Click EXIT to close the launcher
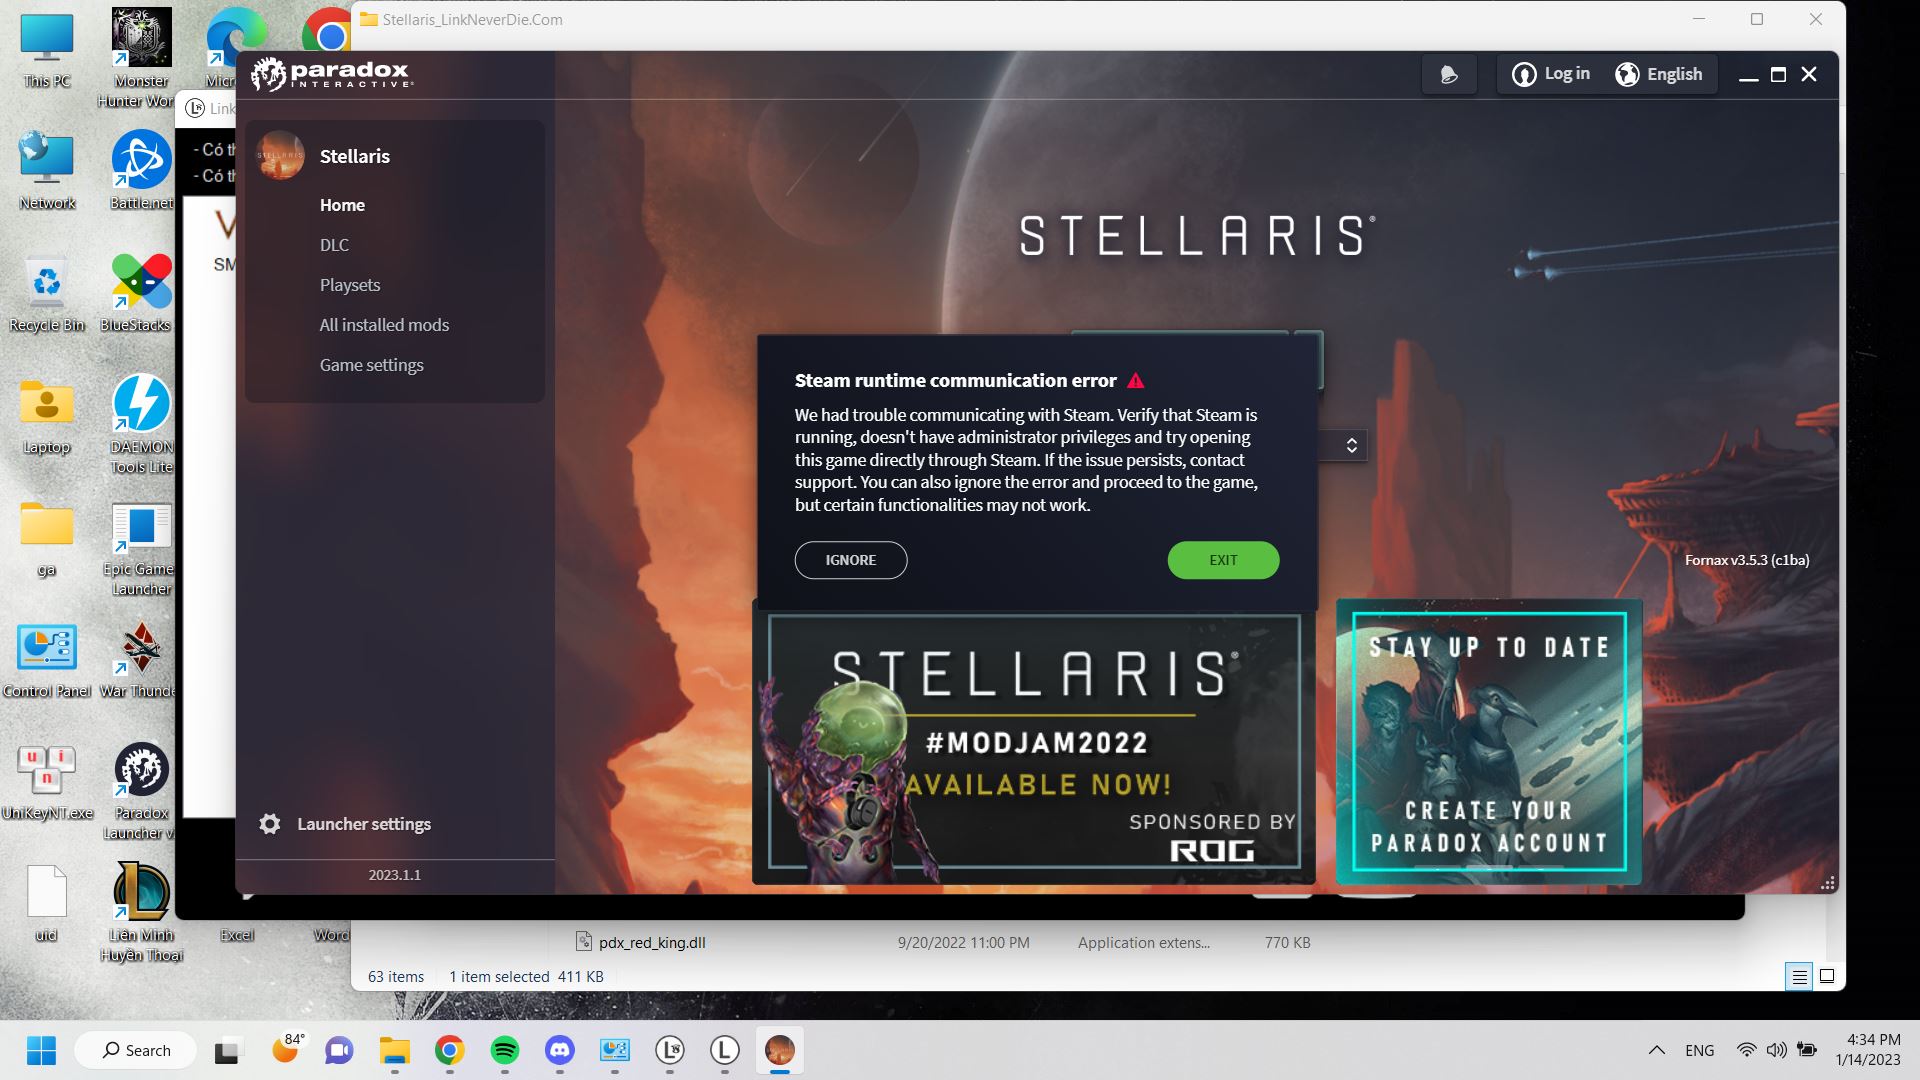Screen dimensions: 1920x1080 [1222, 559]
